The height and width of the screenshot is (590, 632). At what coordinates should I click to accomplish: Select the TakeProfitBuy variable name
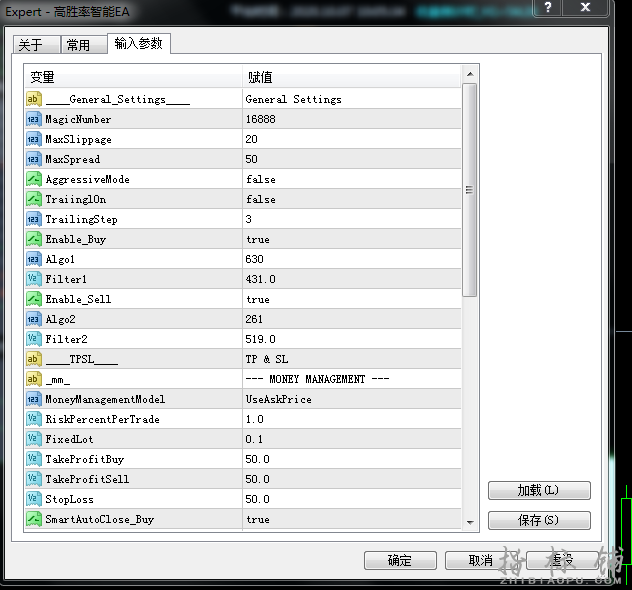click(85, 459)
